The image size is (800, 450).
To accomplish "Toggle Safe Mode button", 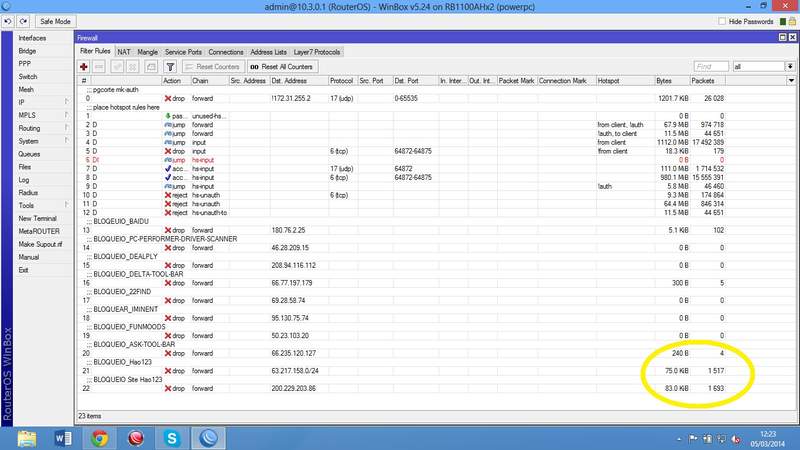I will click(55, 21).
